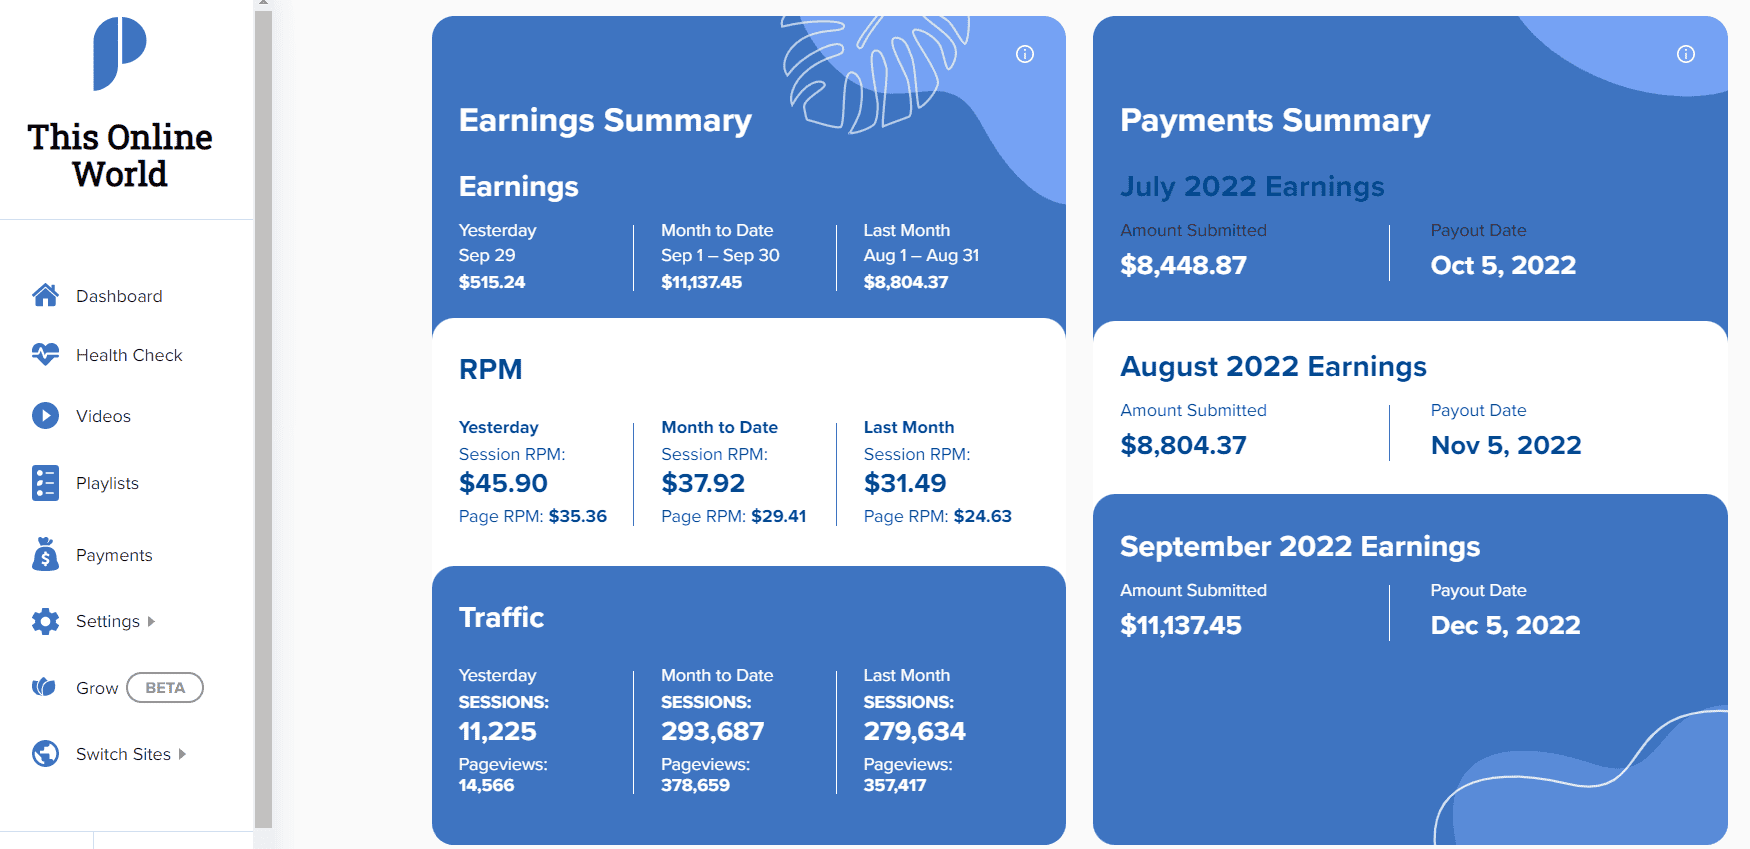The width and height of the screenshot is (1750, 849).
Task: Click the Settings gear icon
Action: click(x=45, y=621)
